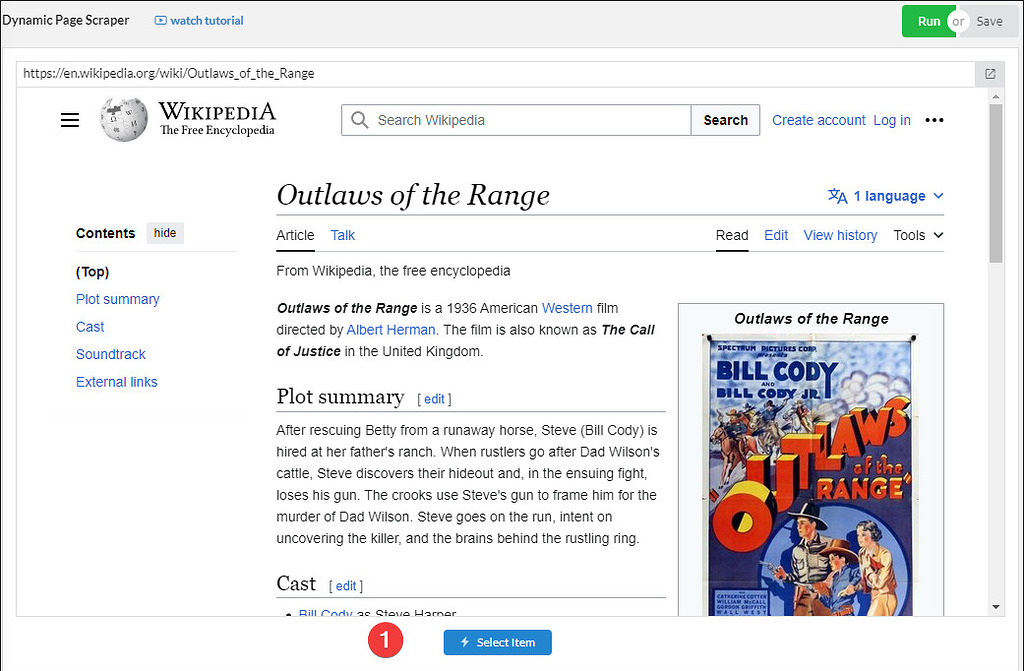1024x671 pixels.
Task: Open the Wikipedia hamburger menu
Action: point(69,119)
